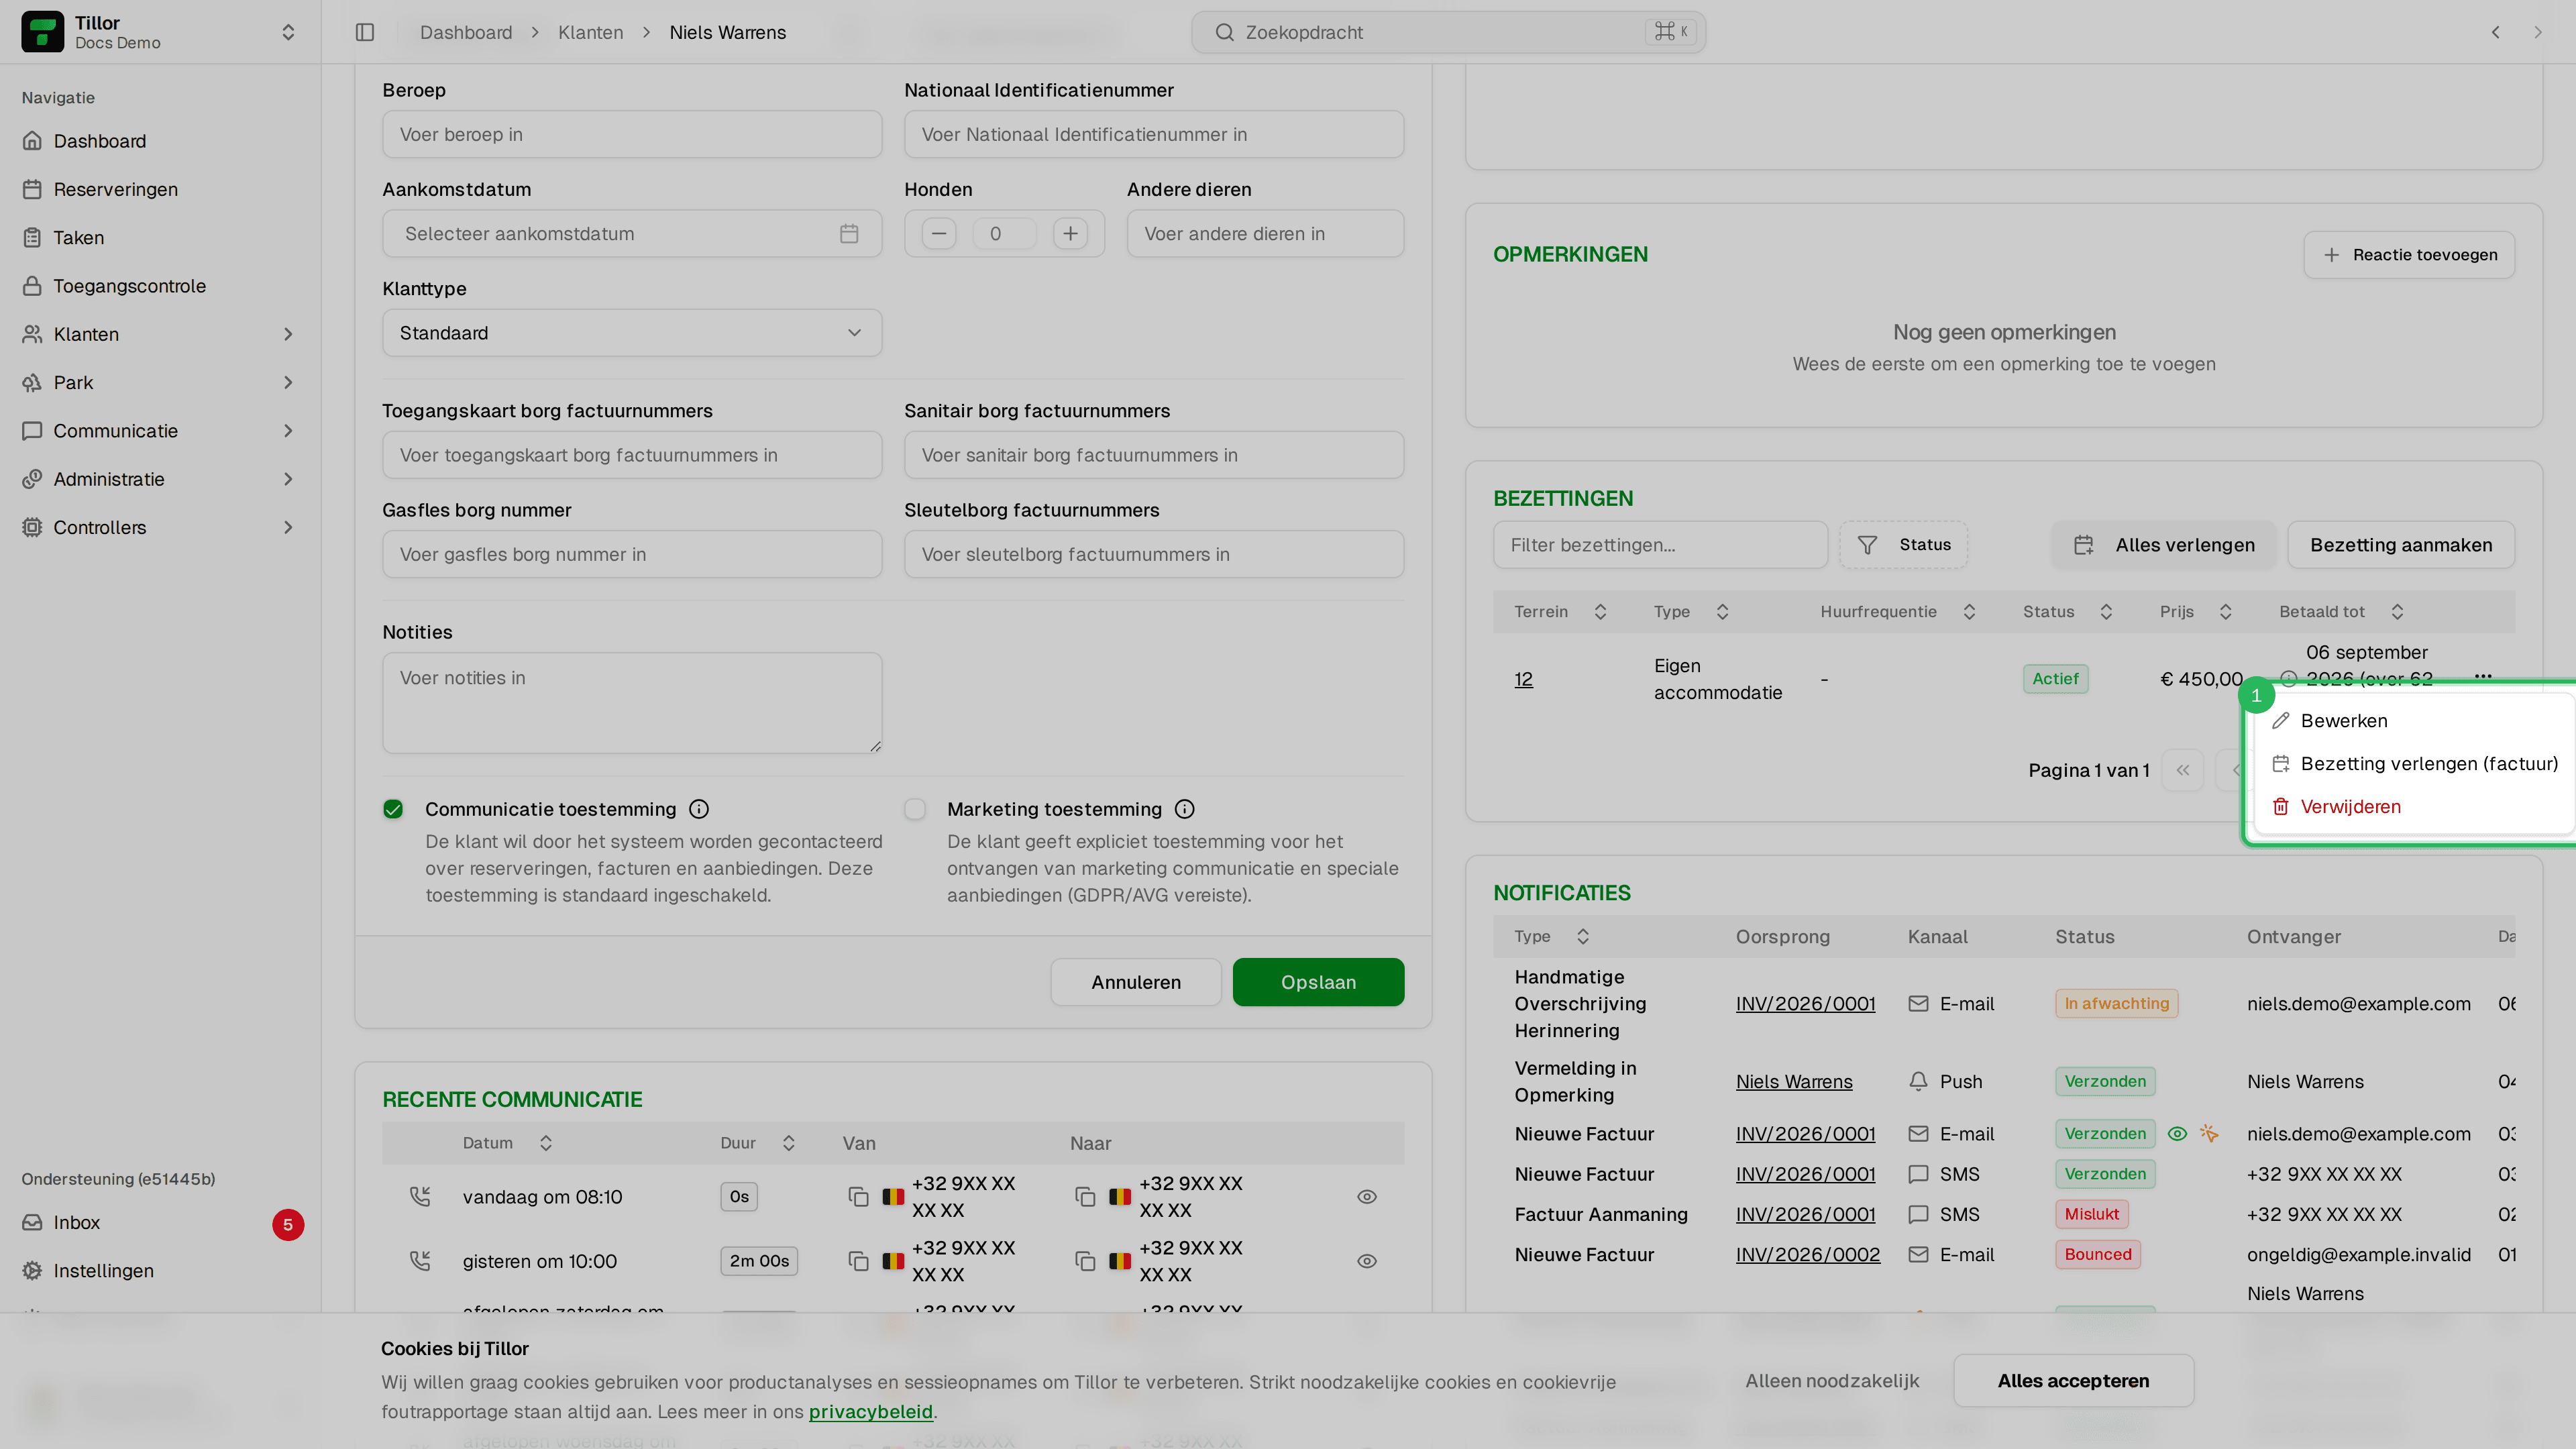The image size is (2576, 1449).
Task: View call details for gisteren om 10:00
Action: coord(1367,1262)
